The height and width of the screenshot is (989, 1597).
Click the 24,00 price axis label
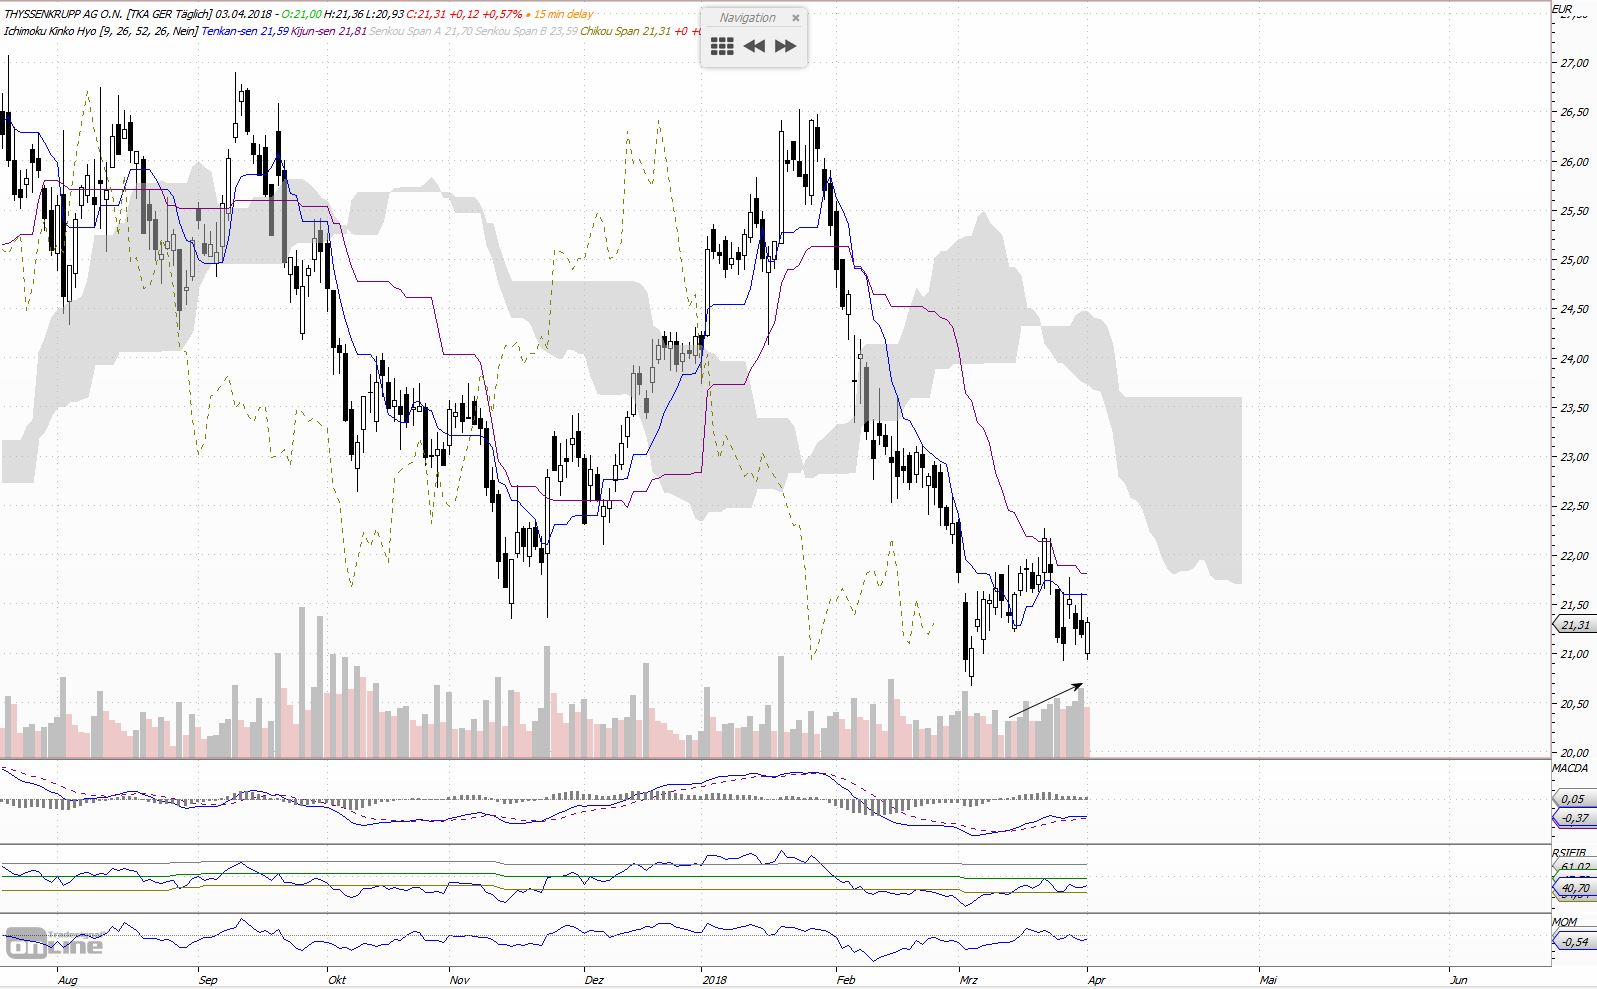(1574, 359)
